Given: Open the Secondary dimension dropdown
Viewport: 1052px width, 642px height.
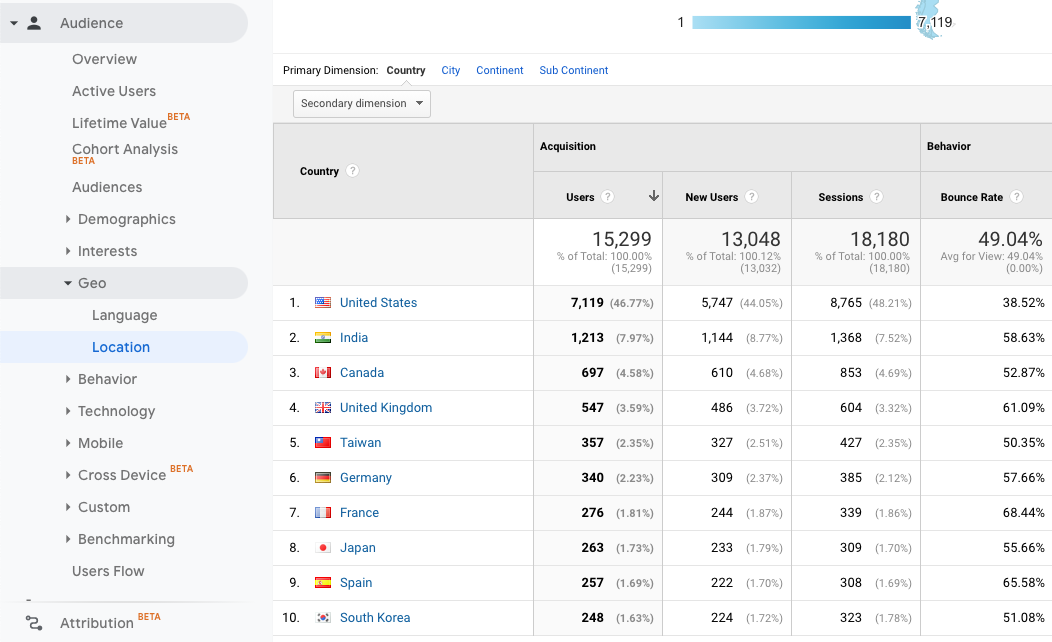Looking at the screenshot, I should click(362, 103).
